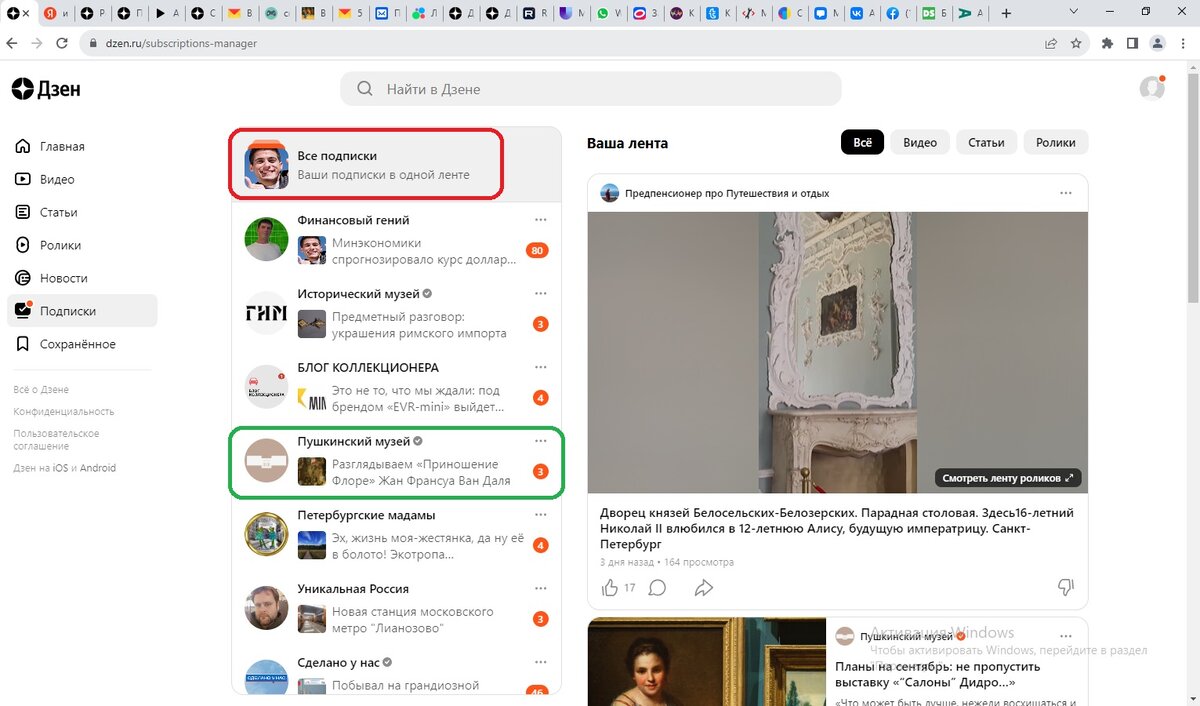Open Финансовый гений channel options menu
The height and width of the screenshot is (706, 1200).
(541, 220)
